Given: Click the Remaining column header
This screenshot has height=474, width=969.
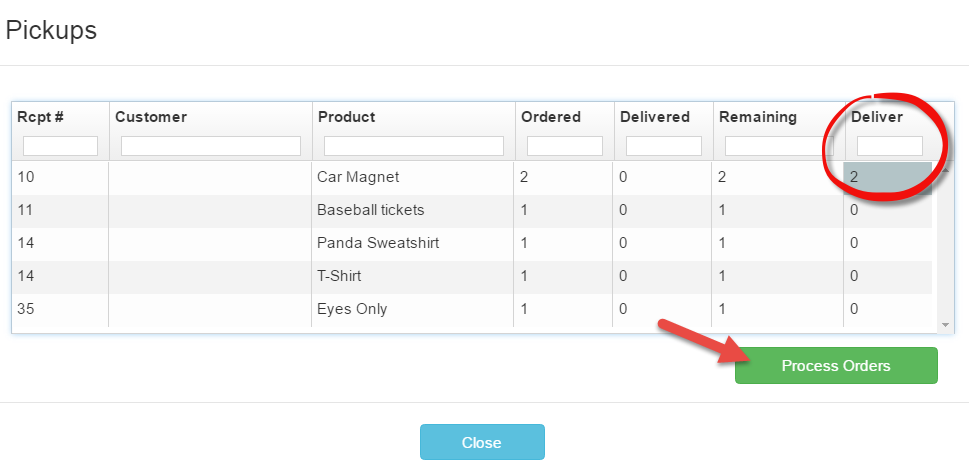Looking at the screenshot, I should pos(757,117).
